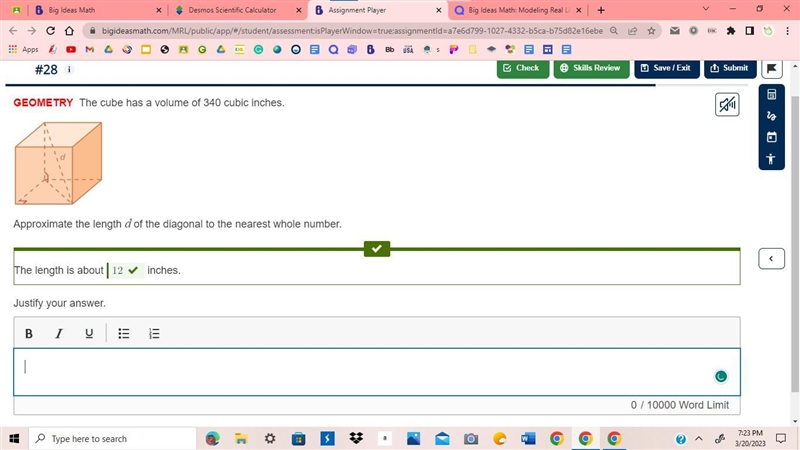The height and width of the screenshot is (450, 800).
Task: Open the first Google Drive bookmark
Action: pos(108,49)
